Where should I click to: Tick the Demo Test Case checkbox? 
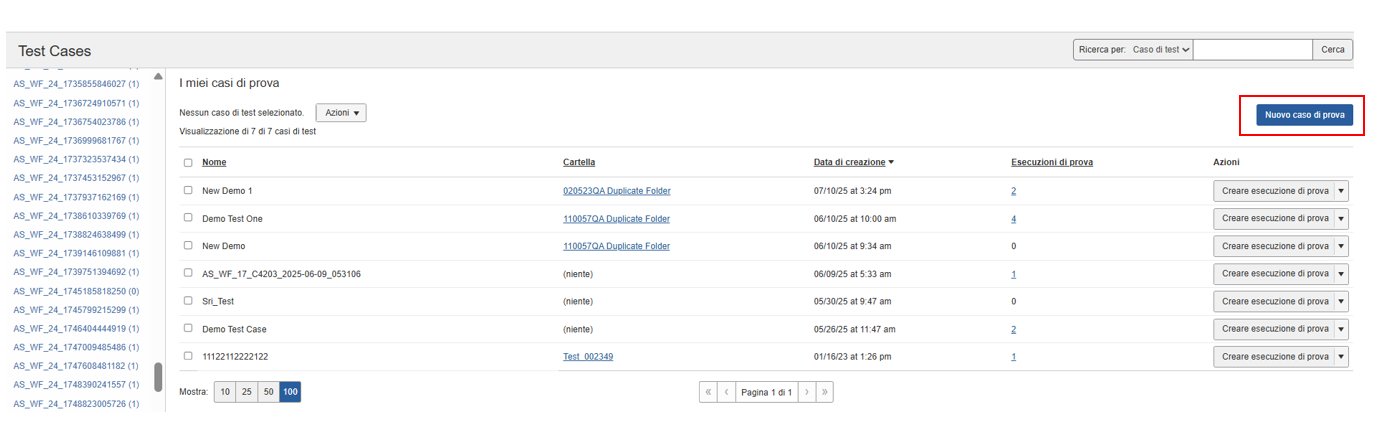click(x=188, y=328)
